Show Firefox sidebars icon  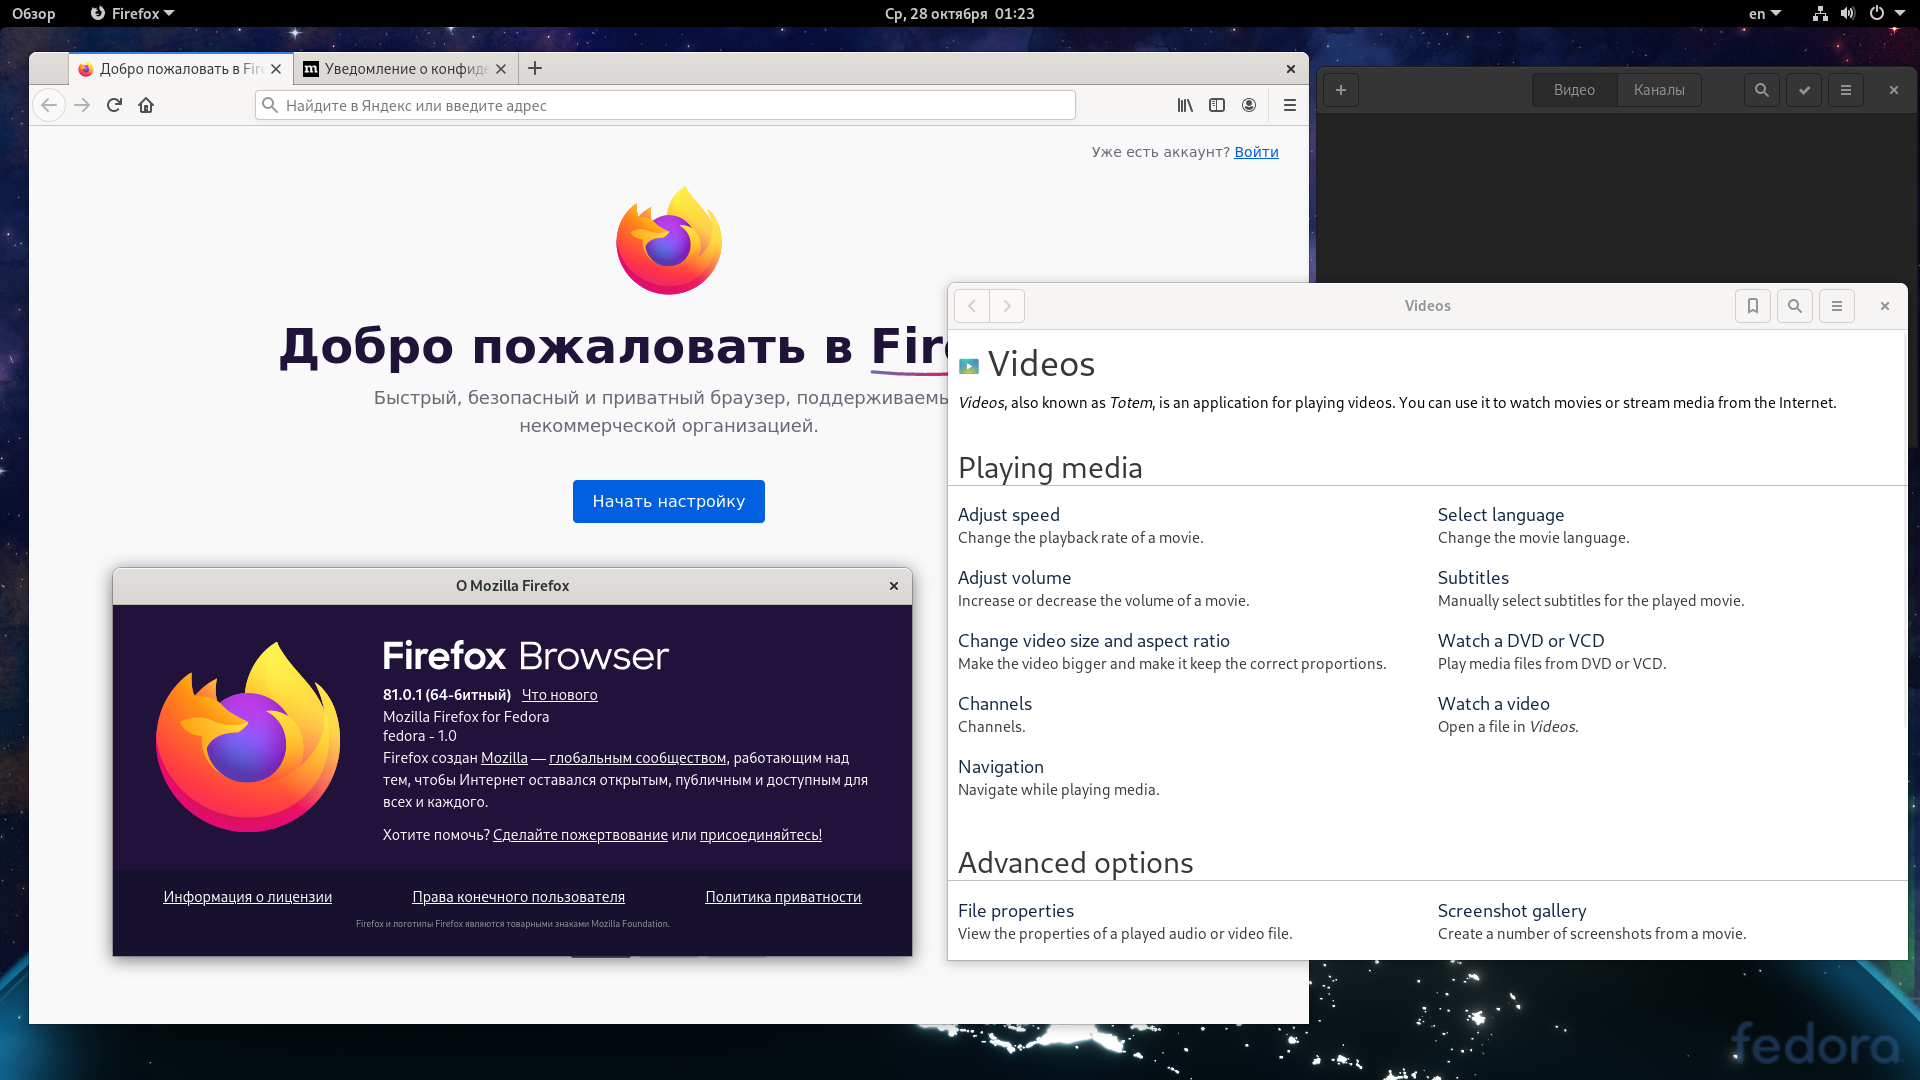click(1217, 105)
